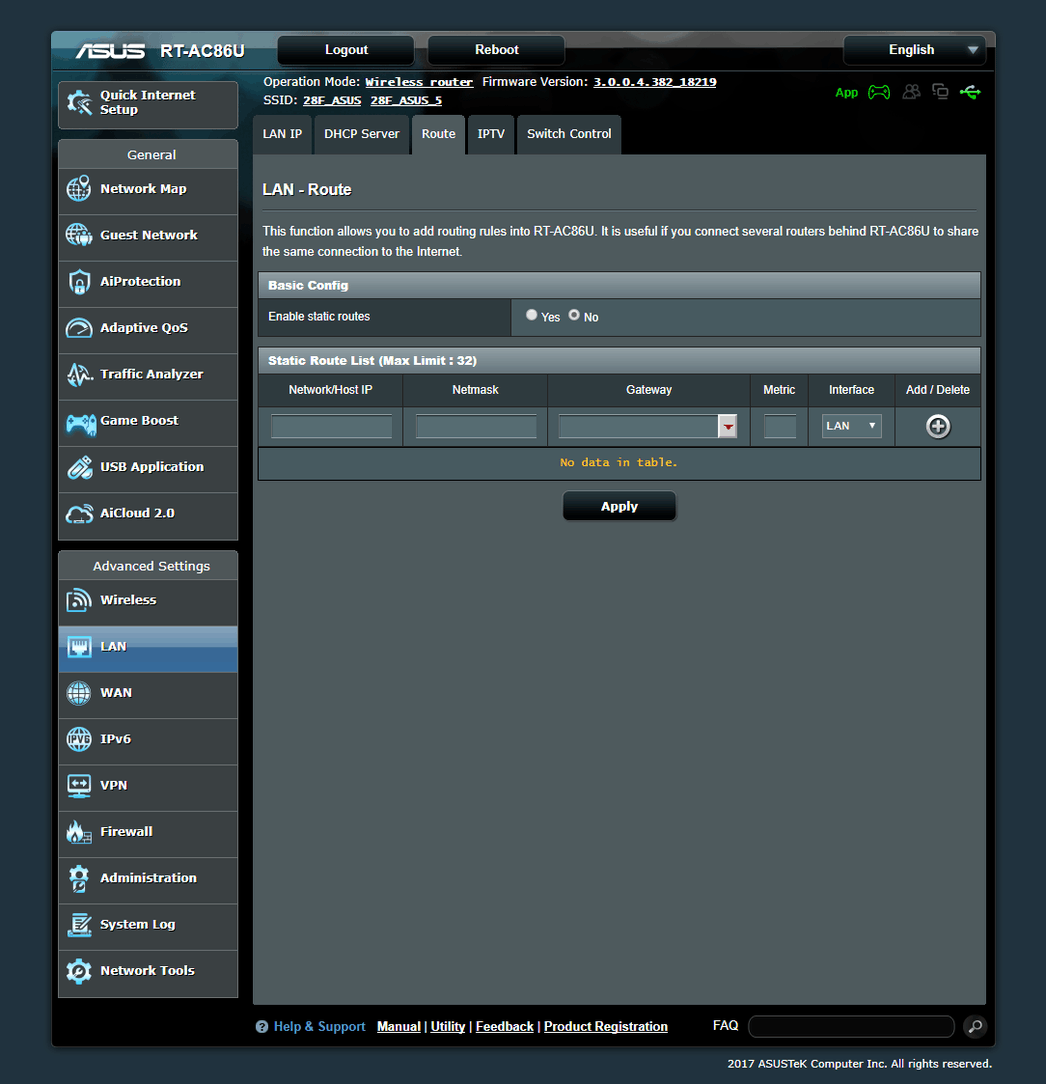
Task: Click the Netmask column header
Action: [475, 390]
